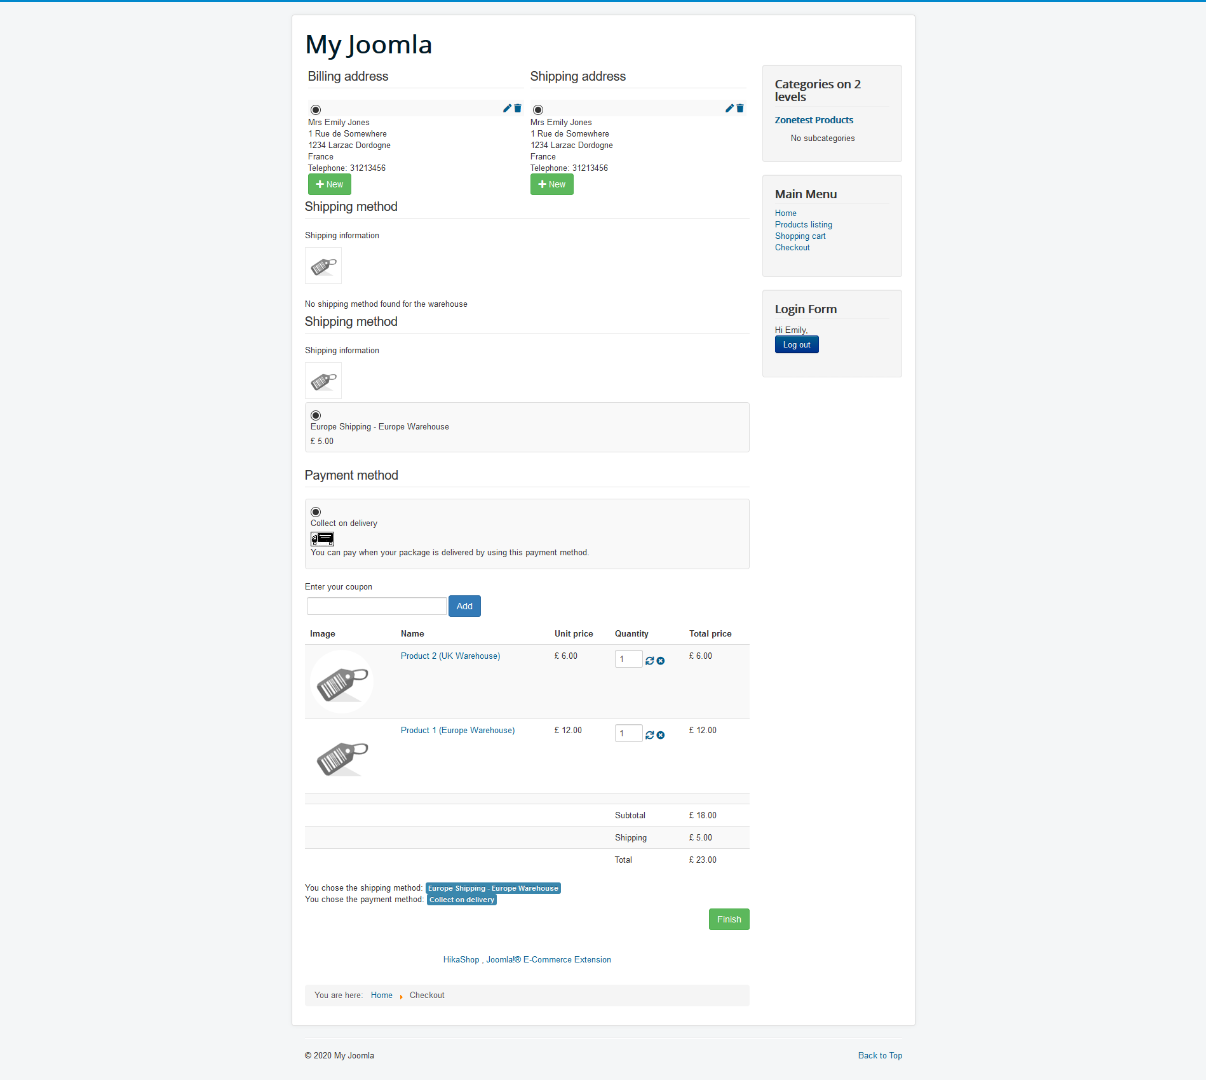
Task: Refresh quantity for Product 2 (UK Warehouse)
Action: coord(650,661)
